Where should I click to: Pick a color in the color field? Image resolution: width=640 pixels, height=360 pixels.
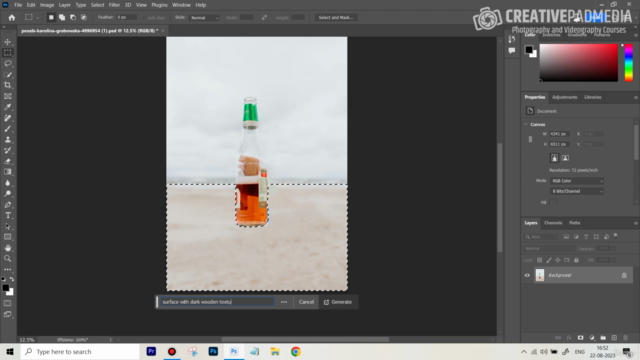pos(579,62)
